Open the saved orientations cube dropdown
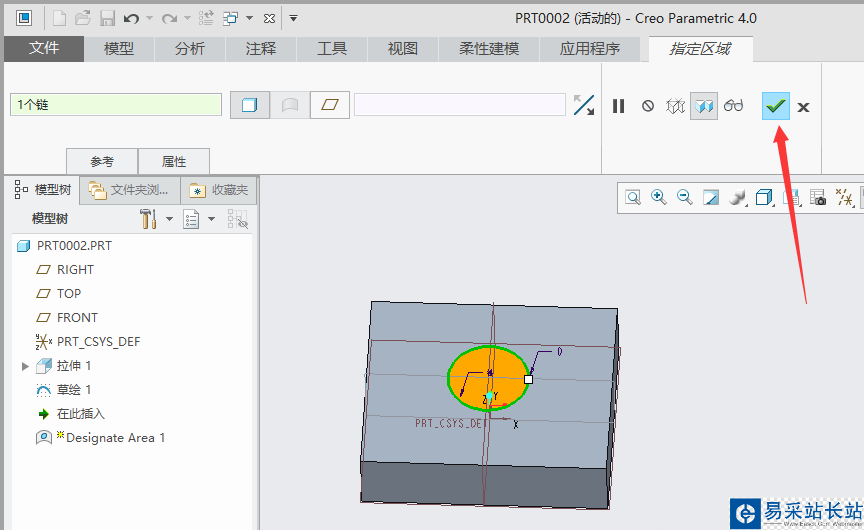Screen dimensions: 864x530 764,197
